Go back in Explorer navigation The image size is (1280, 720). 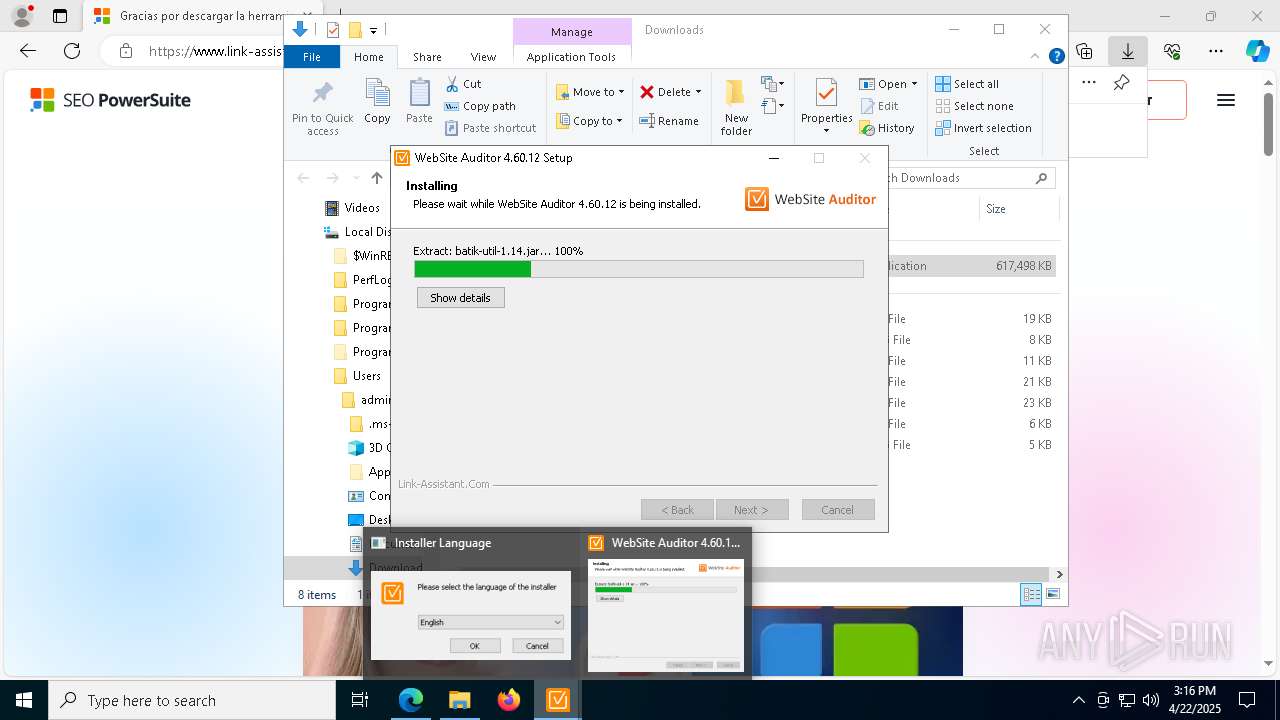tap(303, 178)
